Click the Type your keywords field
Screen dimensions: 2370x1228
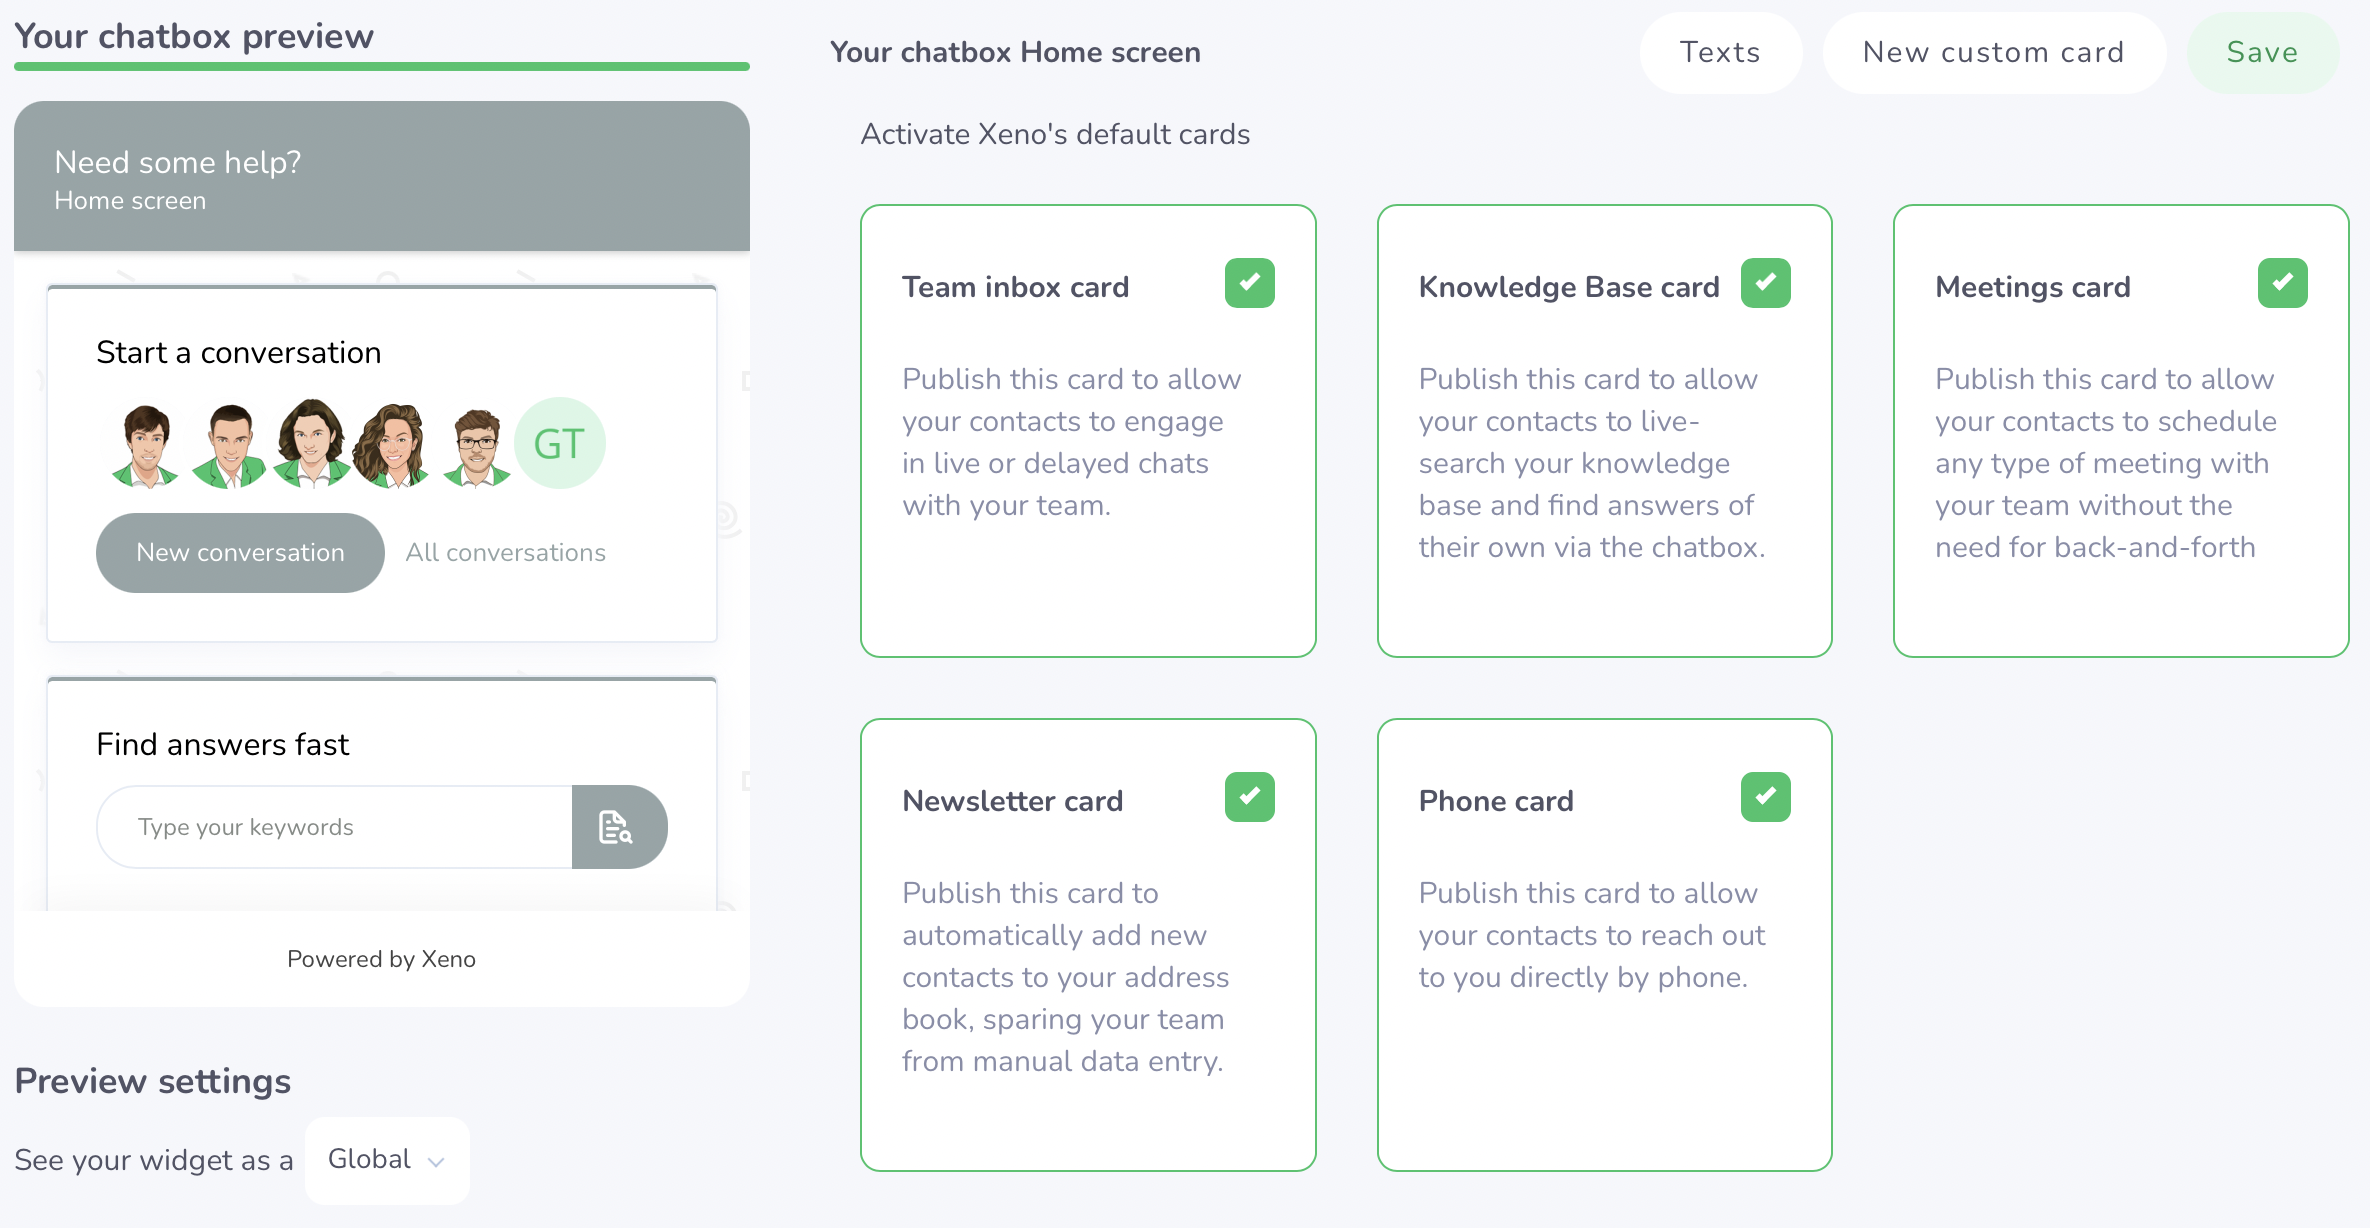tap(335, 827)
